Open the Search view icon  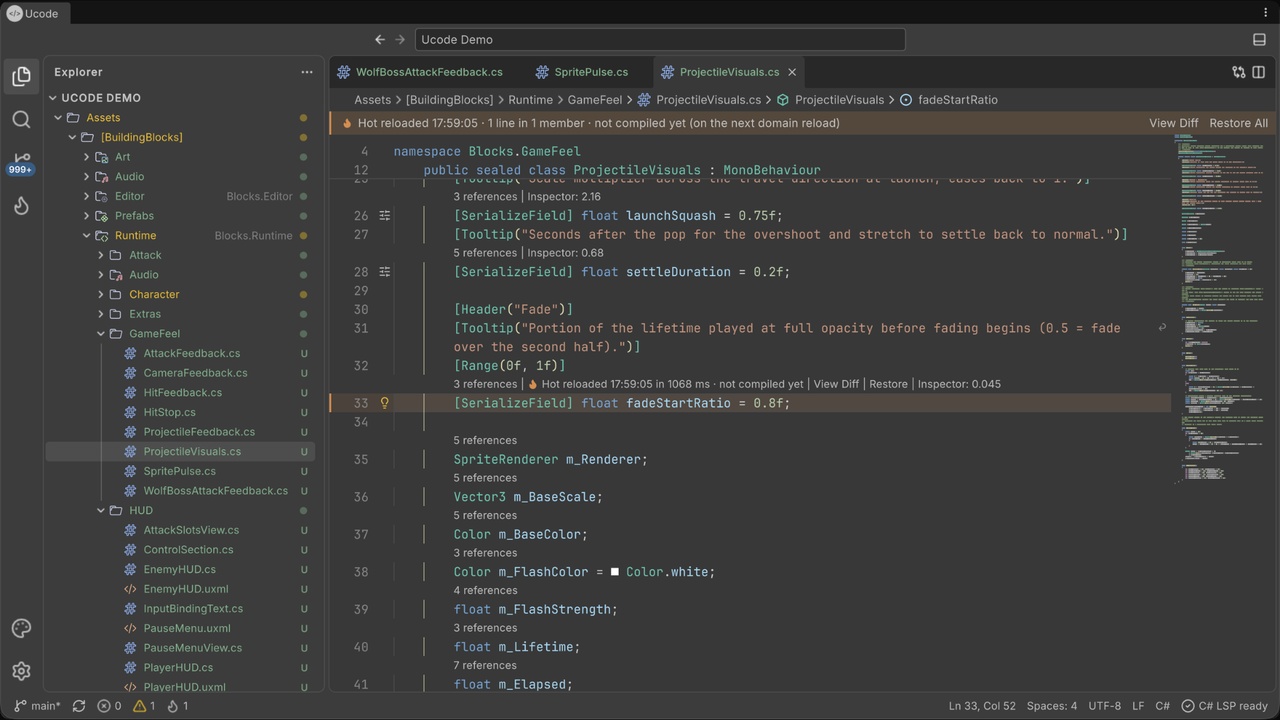pyautogui.click(x=21, y=120)
